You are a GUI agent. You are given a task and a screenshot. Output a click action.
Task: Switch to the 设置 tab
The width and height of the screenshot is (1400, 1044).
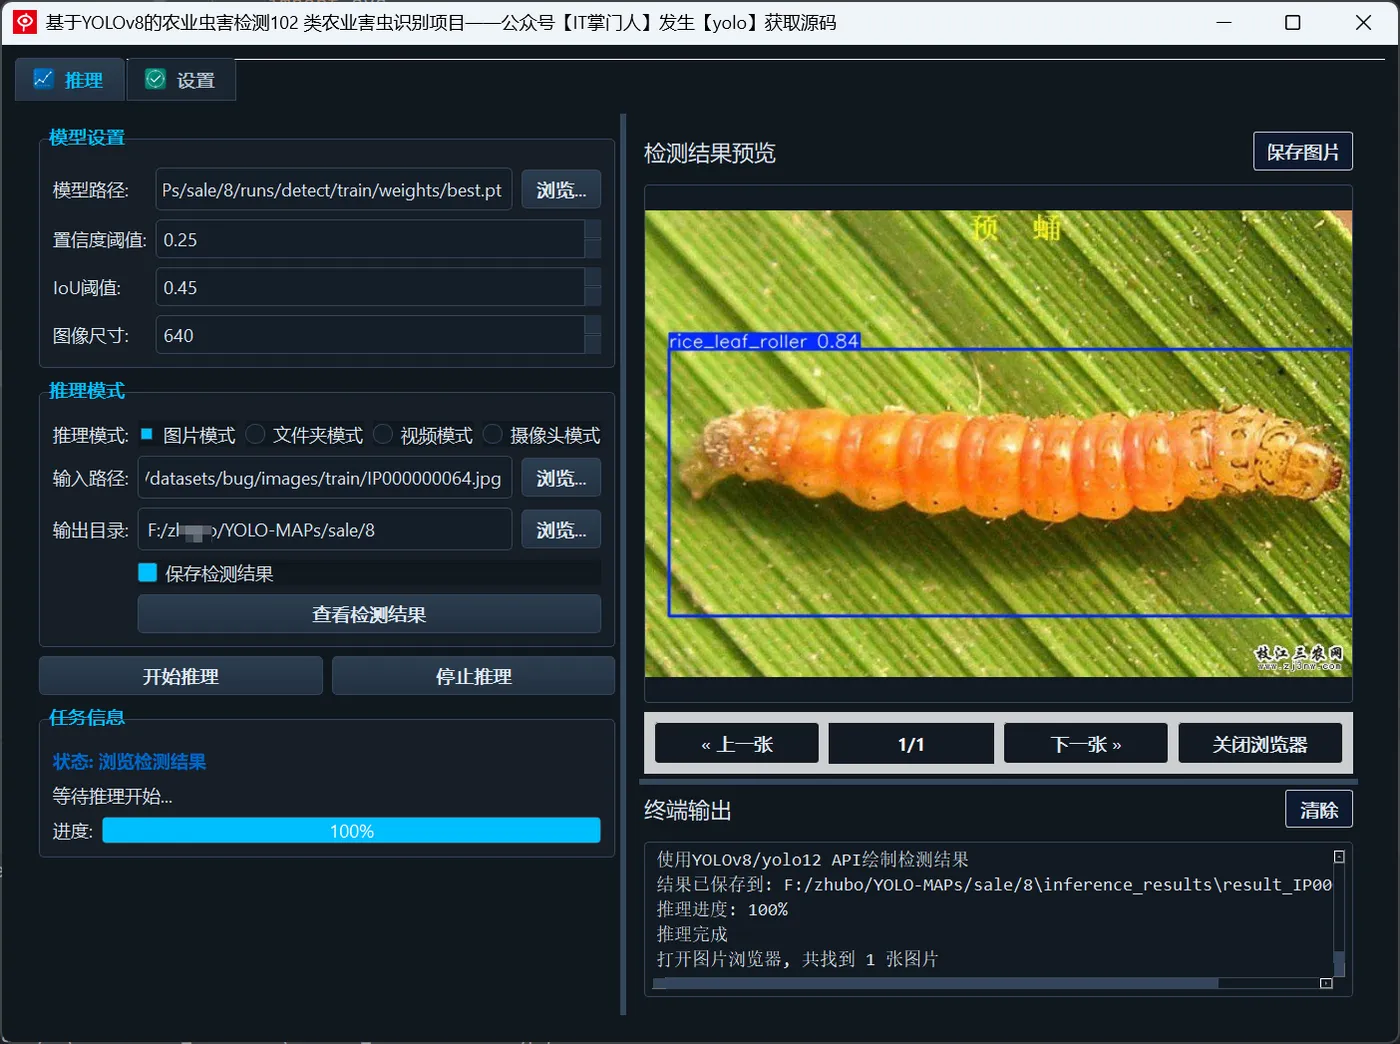pyautogui.click(x=181, y=80)
